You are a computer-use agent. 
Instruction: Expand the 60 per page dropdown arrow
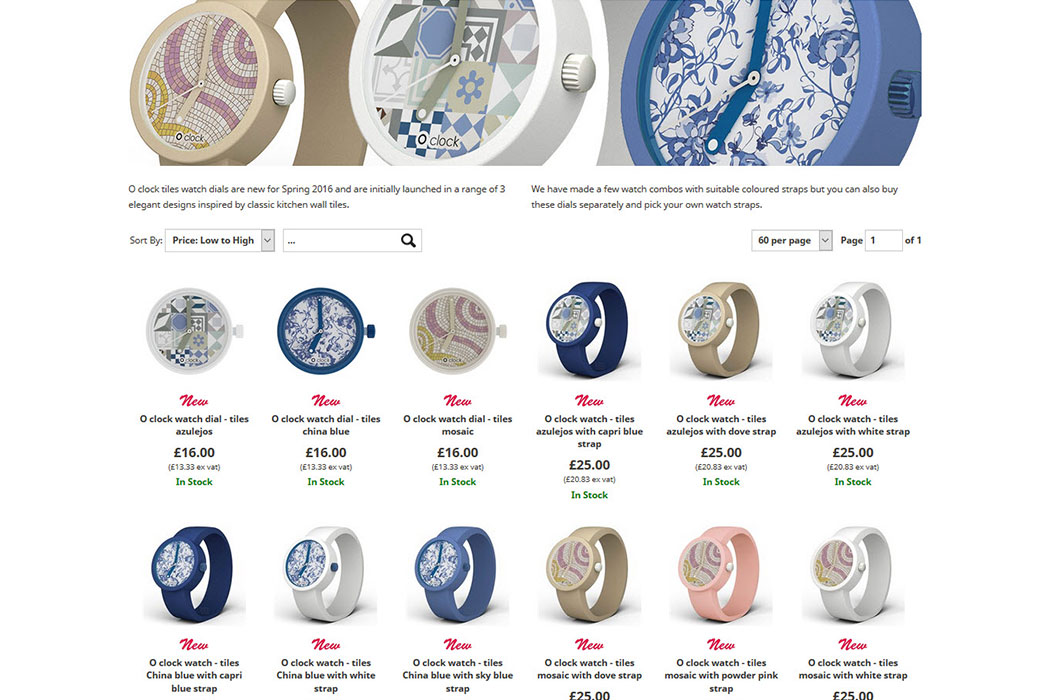825,240
